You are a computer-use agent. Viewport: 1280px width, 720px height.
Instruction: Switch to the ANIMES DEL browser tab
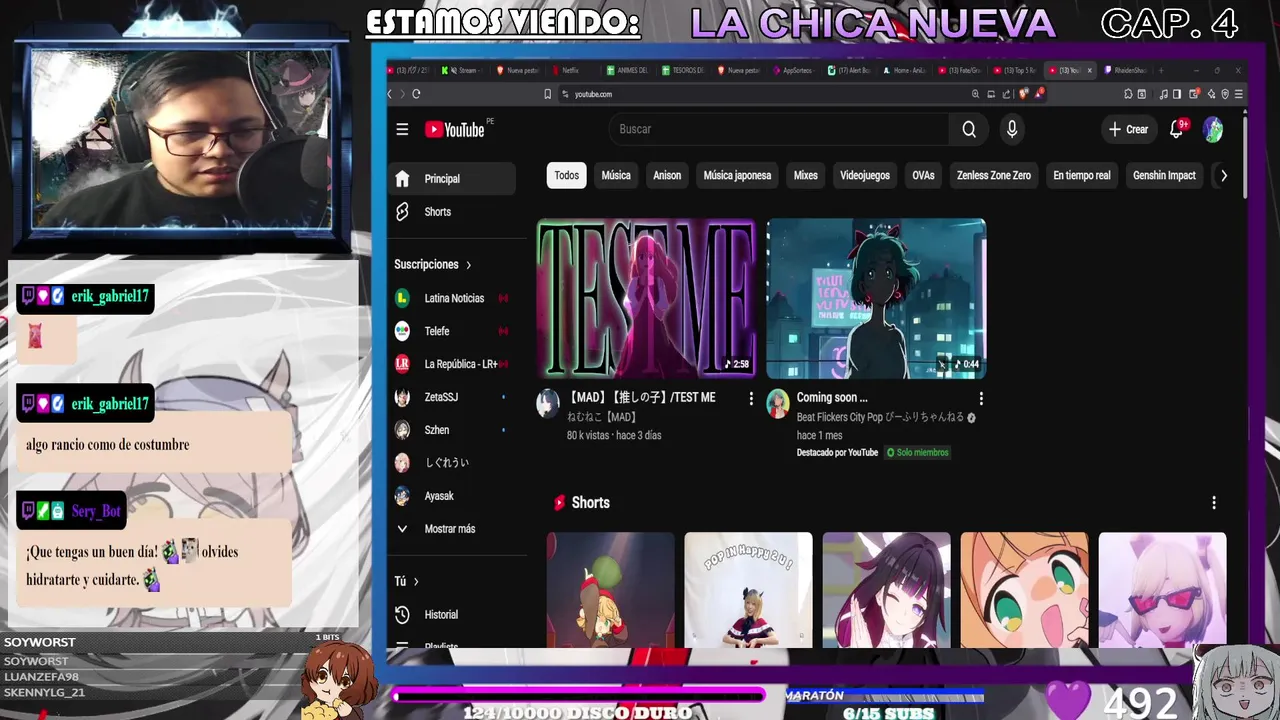[628, 71]
